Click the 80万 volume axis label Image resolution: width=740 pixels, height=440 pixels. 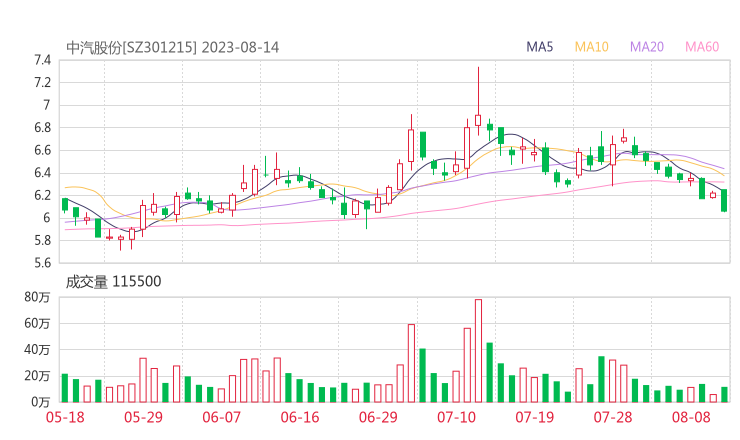tap(37, 297)
